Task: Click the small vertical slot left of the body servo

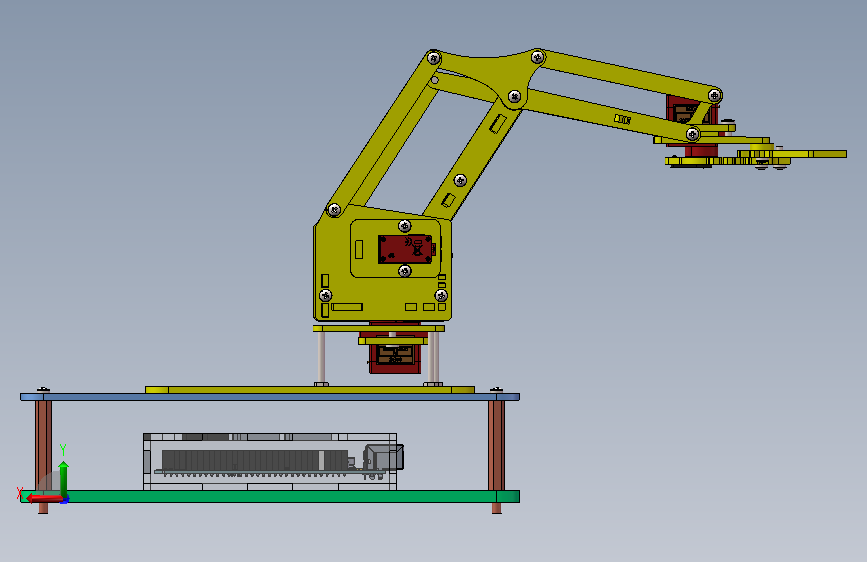Action: pyautogui.click(x=359, y=249)
